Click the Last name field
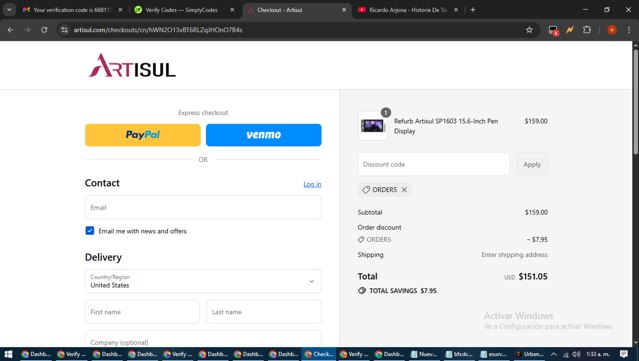The height and width of the screenshot is (361, 639). (264, 312)
